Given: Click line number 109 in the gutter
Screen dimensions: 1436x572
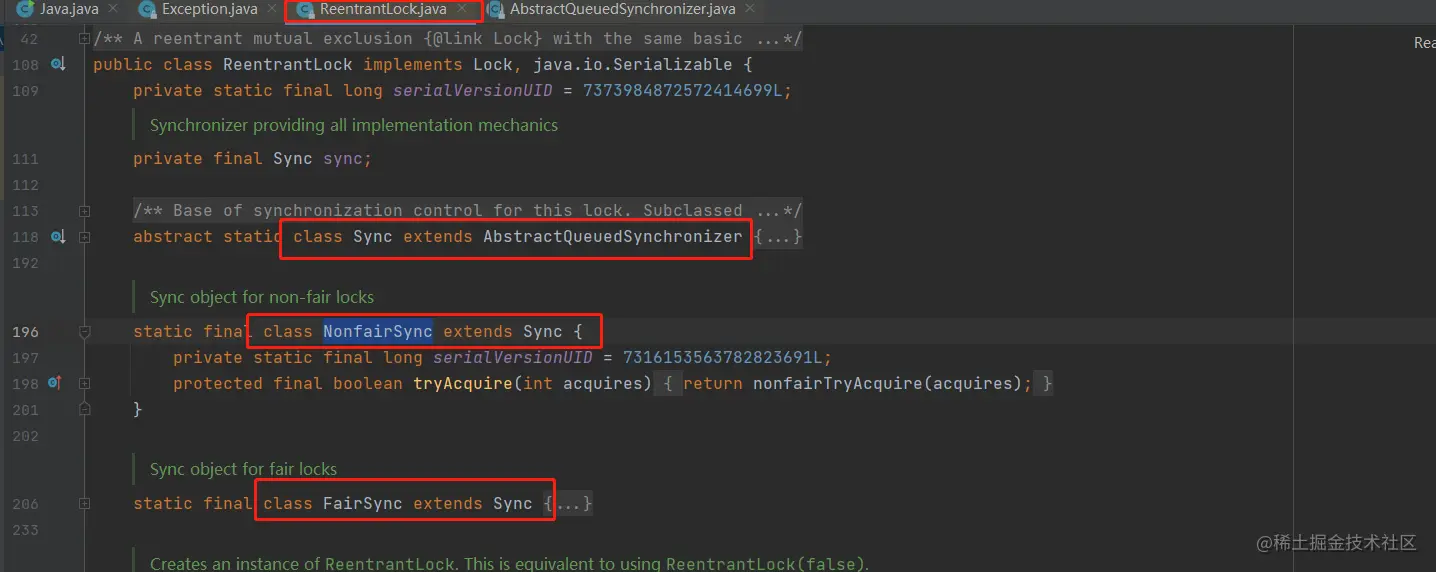Looking at the screenshot, I should [25, 91].
